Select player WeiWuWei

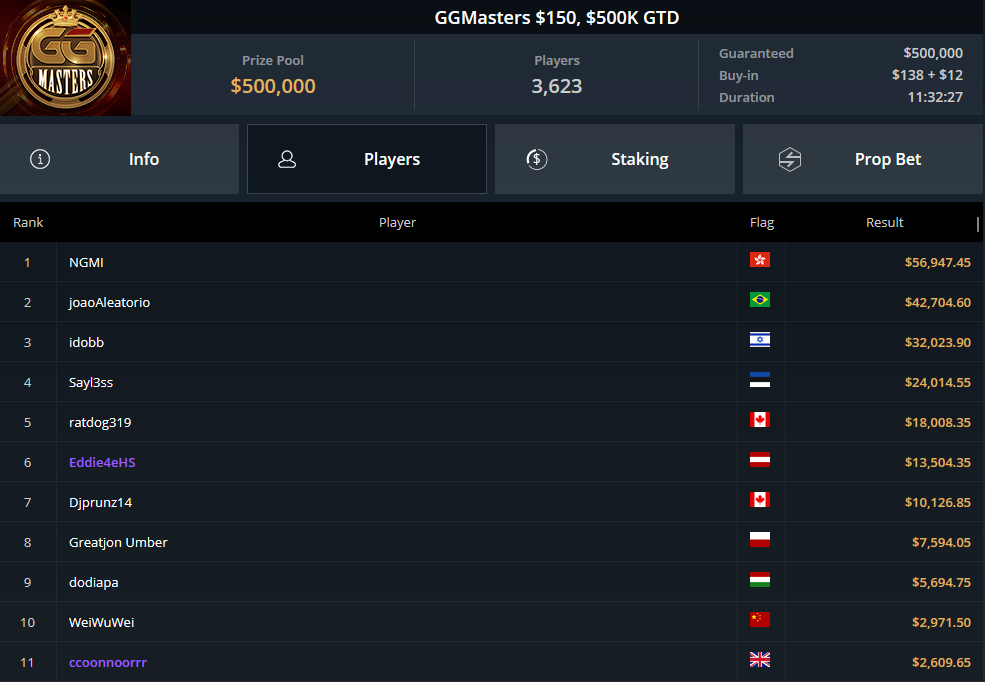[101, 622]
